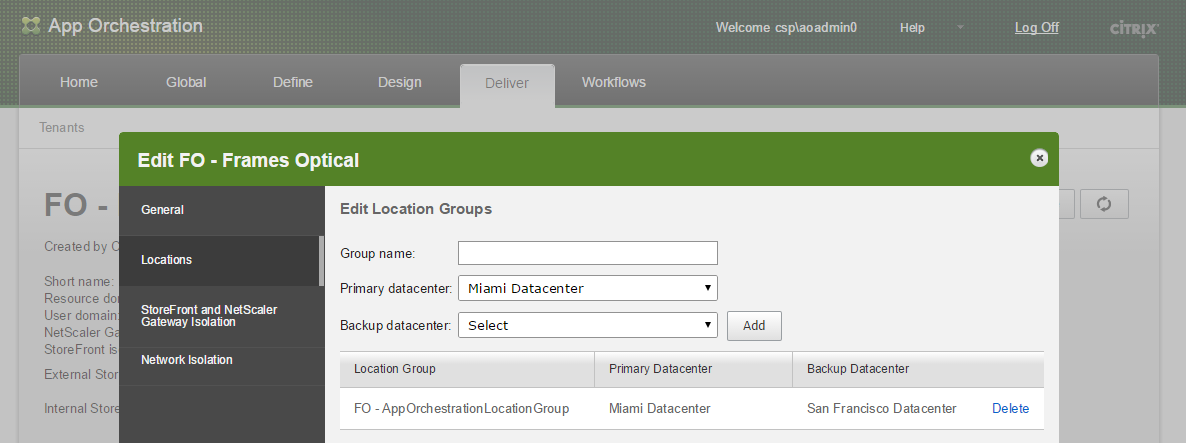
Task: Delete the FO - AppOrchestrationLocationGroup row
Action: point(1010,408)
